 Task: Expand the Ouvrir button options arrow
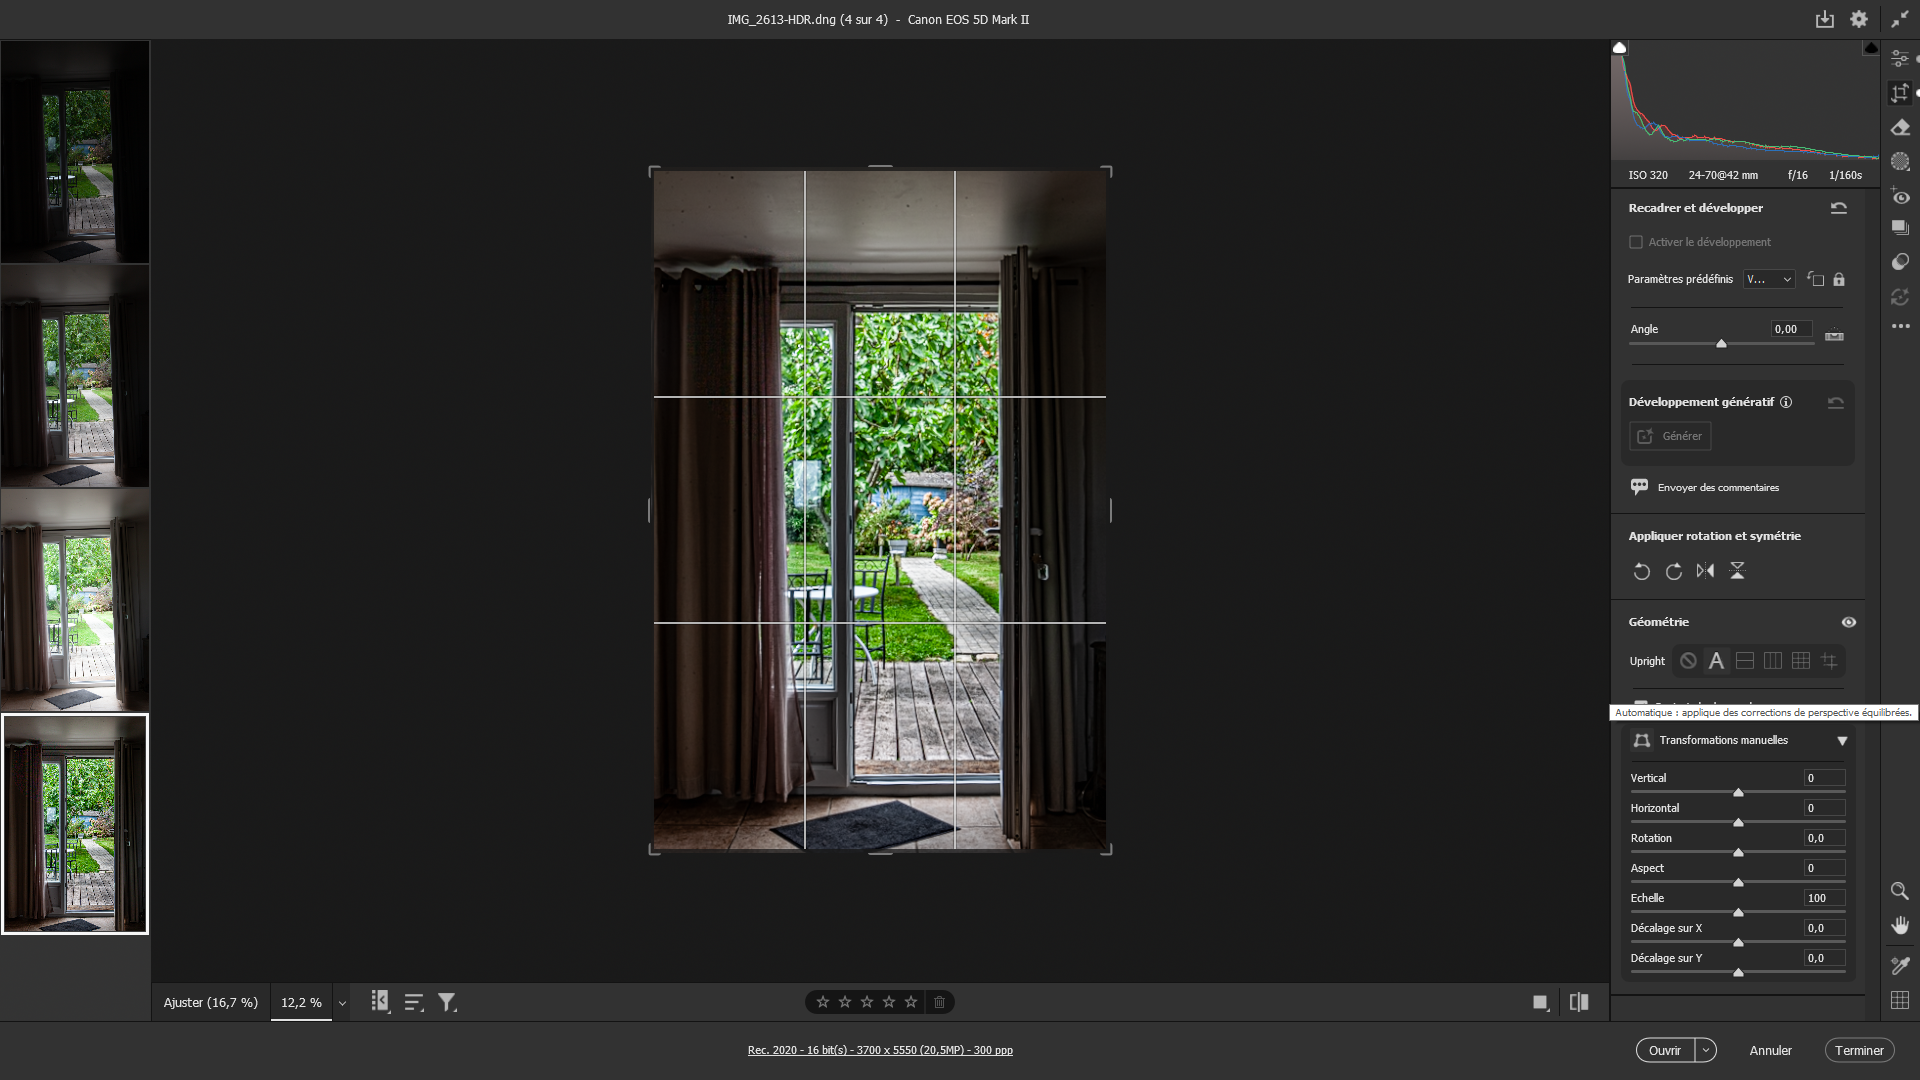click(x=1706, y=1050)
